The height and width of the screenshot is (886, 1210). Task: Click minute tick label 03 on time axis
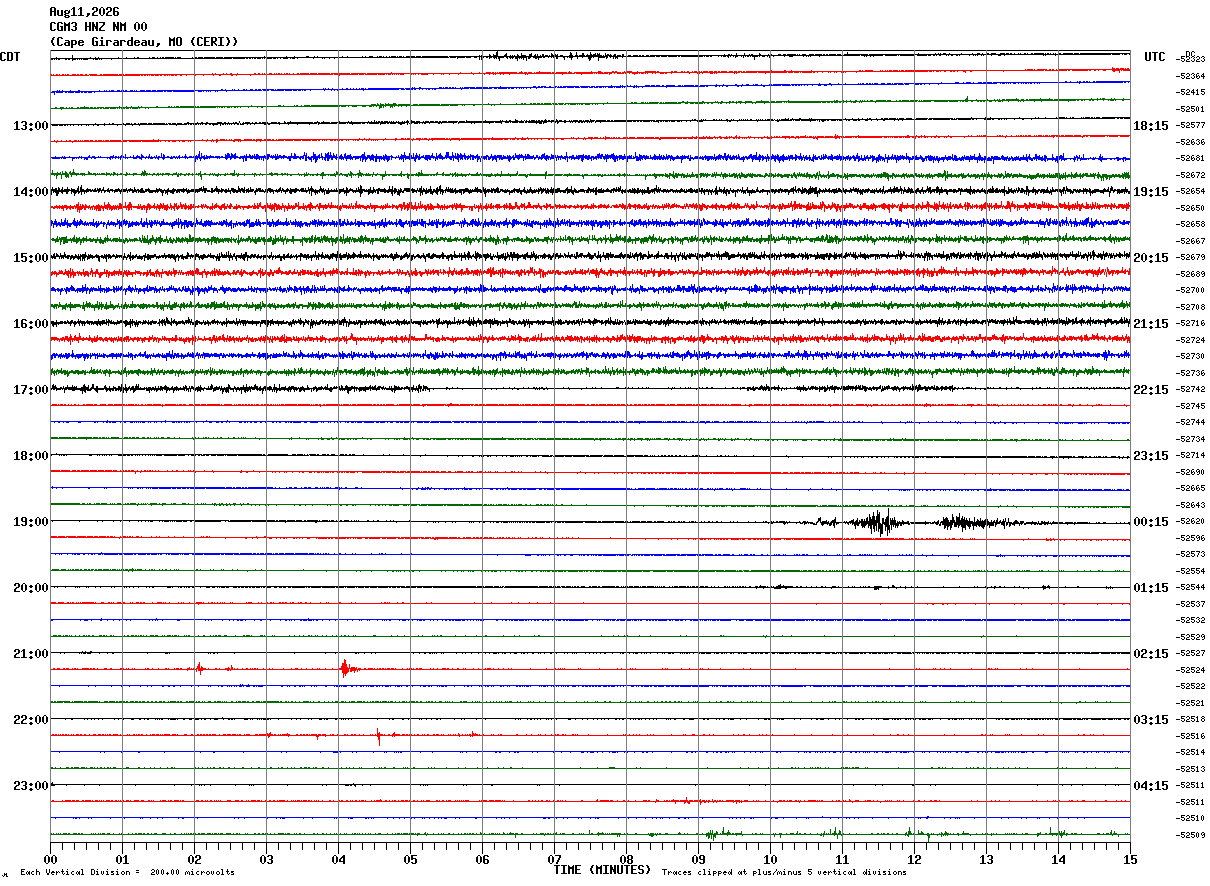[266, 859]
